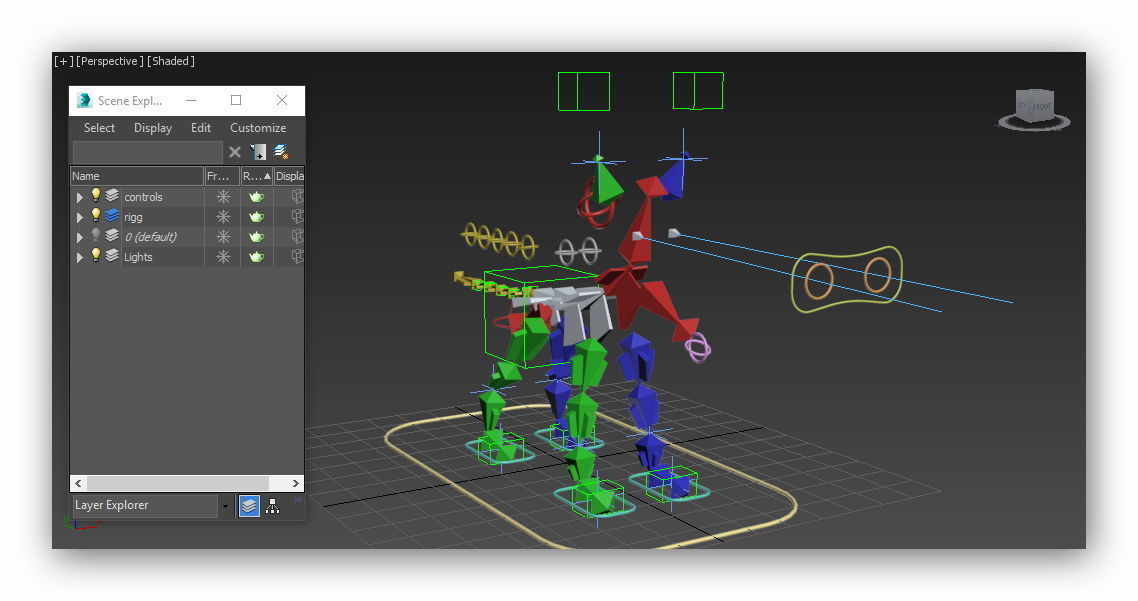Toggle freeze snowflake for the Lights layer
Screen dimensions: 1138x601
click(223, 257)
